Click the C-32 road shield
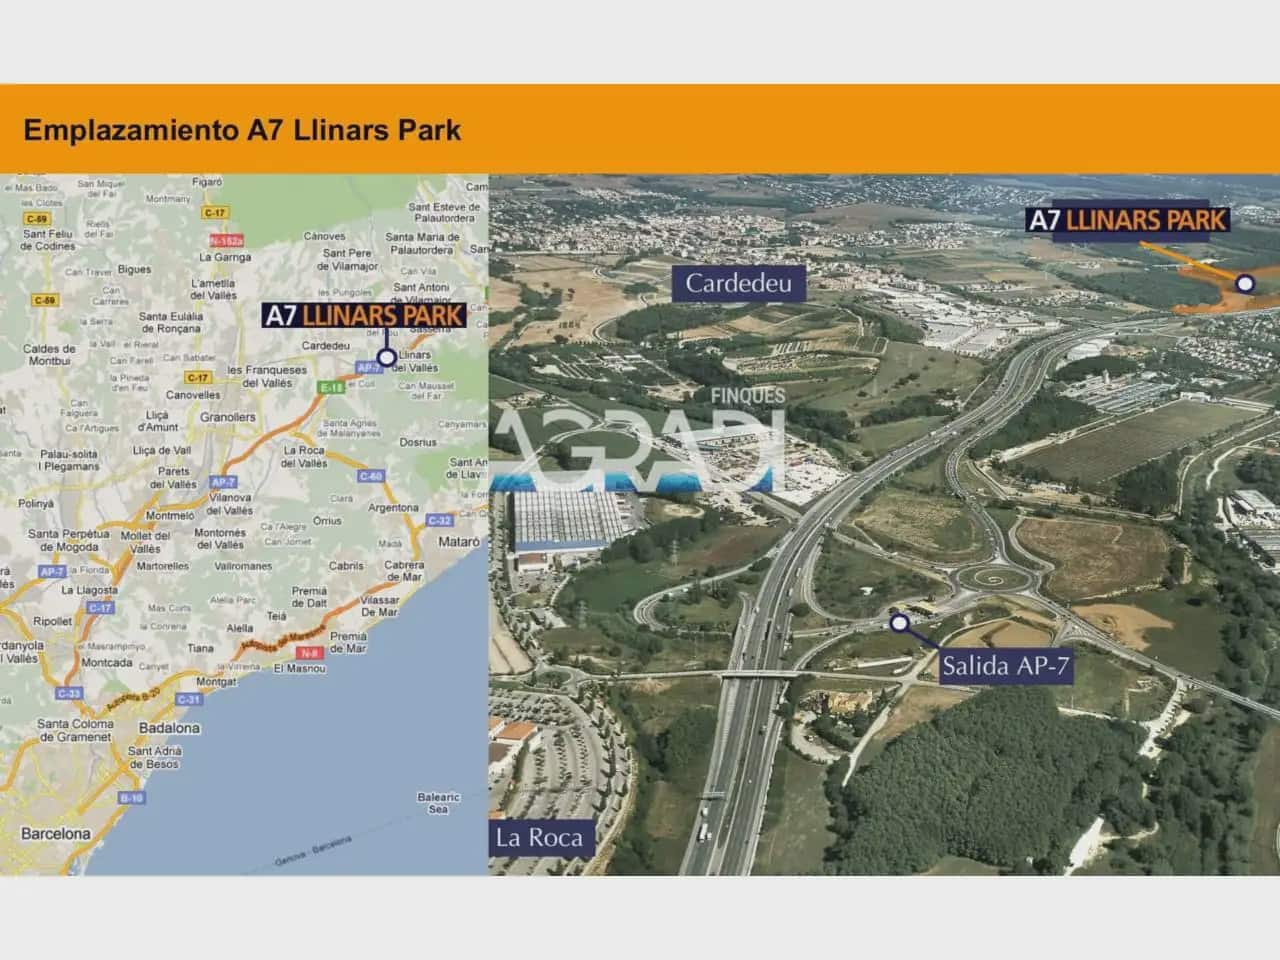The image size is (1280, 960). pos(440,520)
